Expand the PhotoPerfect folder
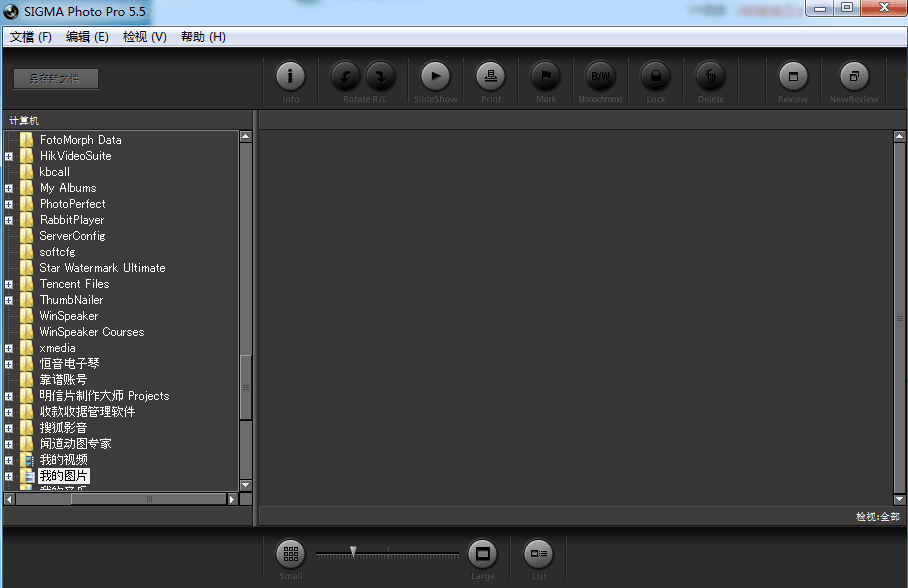The height and width of the screenshot is (588, 908). tap(9, 204)
